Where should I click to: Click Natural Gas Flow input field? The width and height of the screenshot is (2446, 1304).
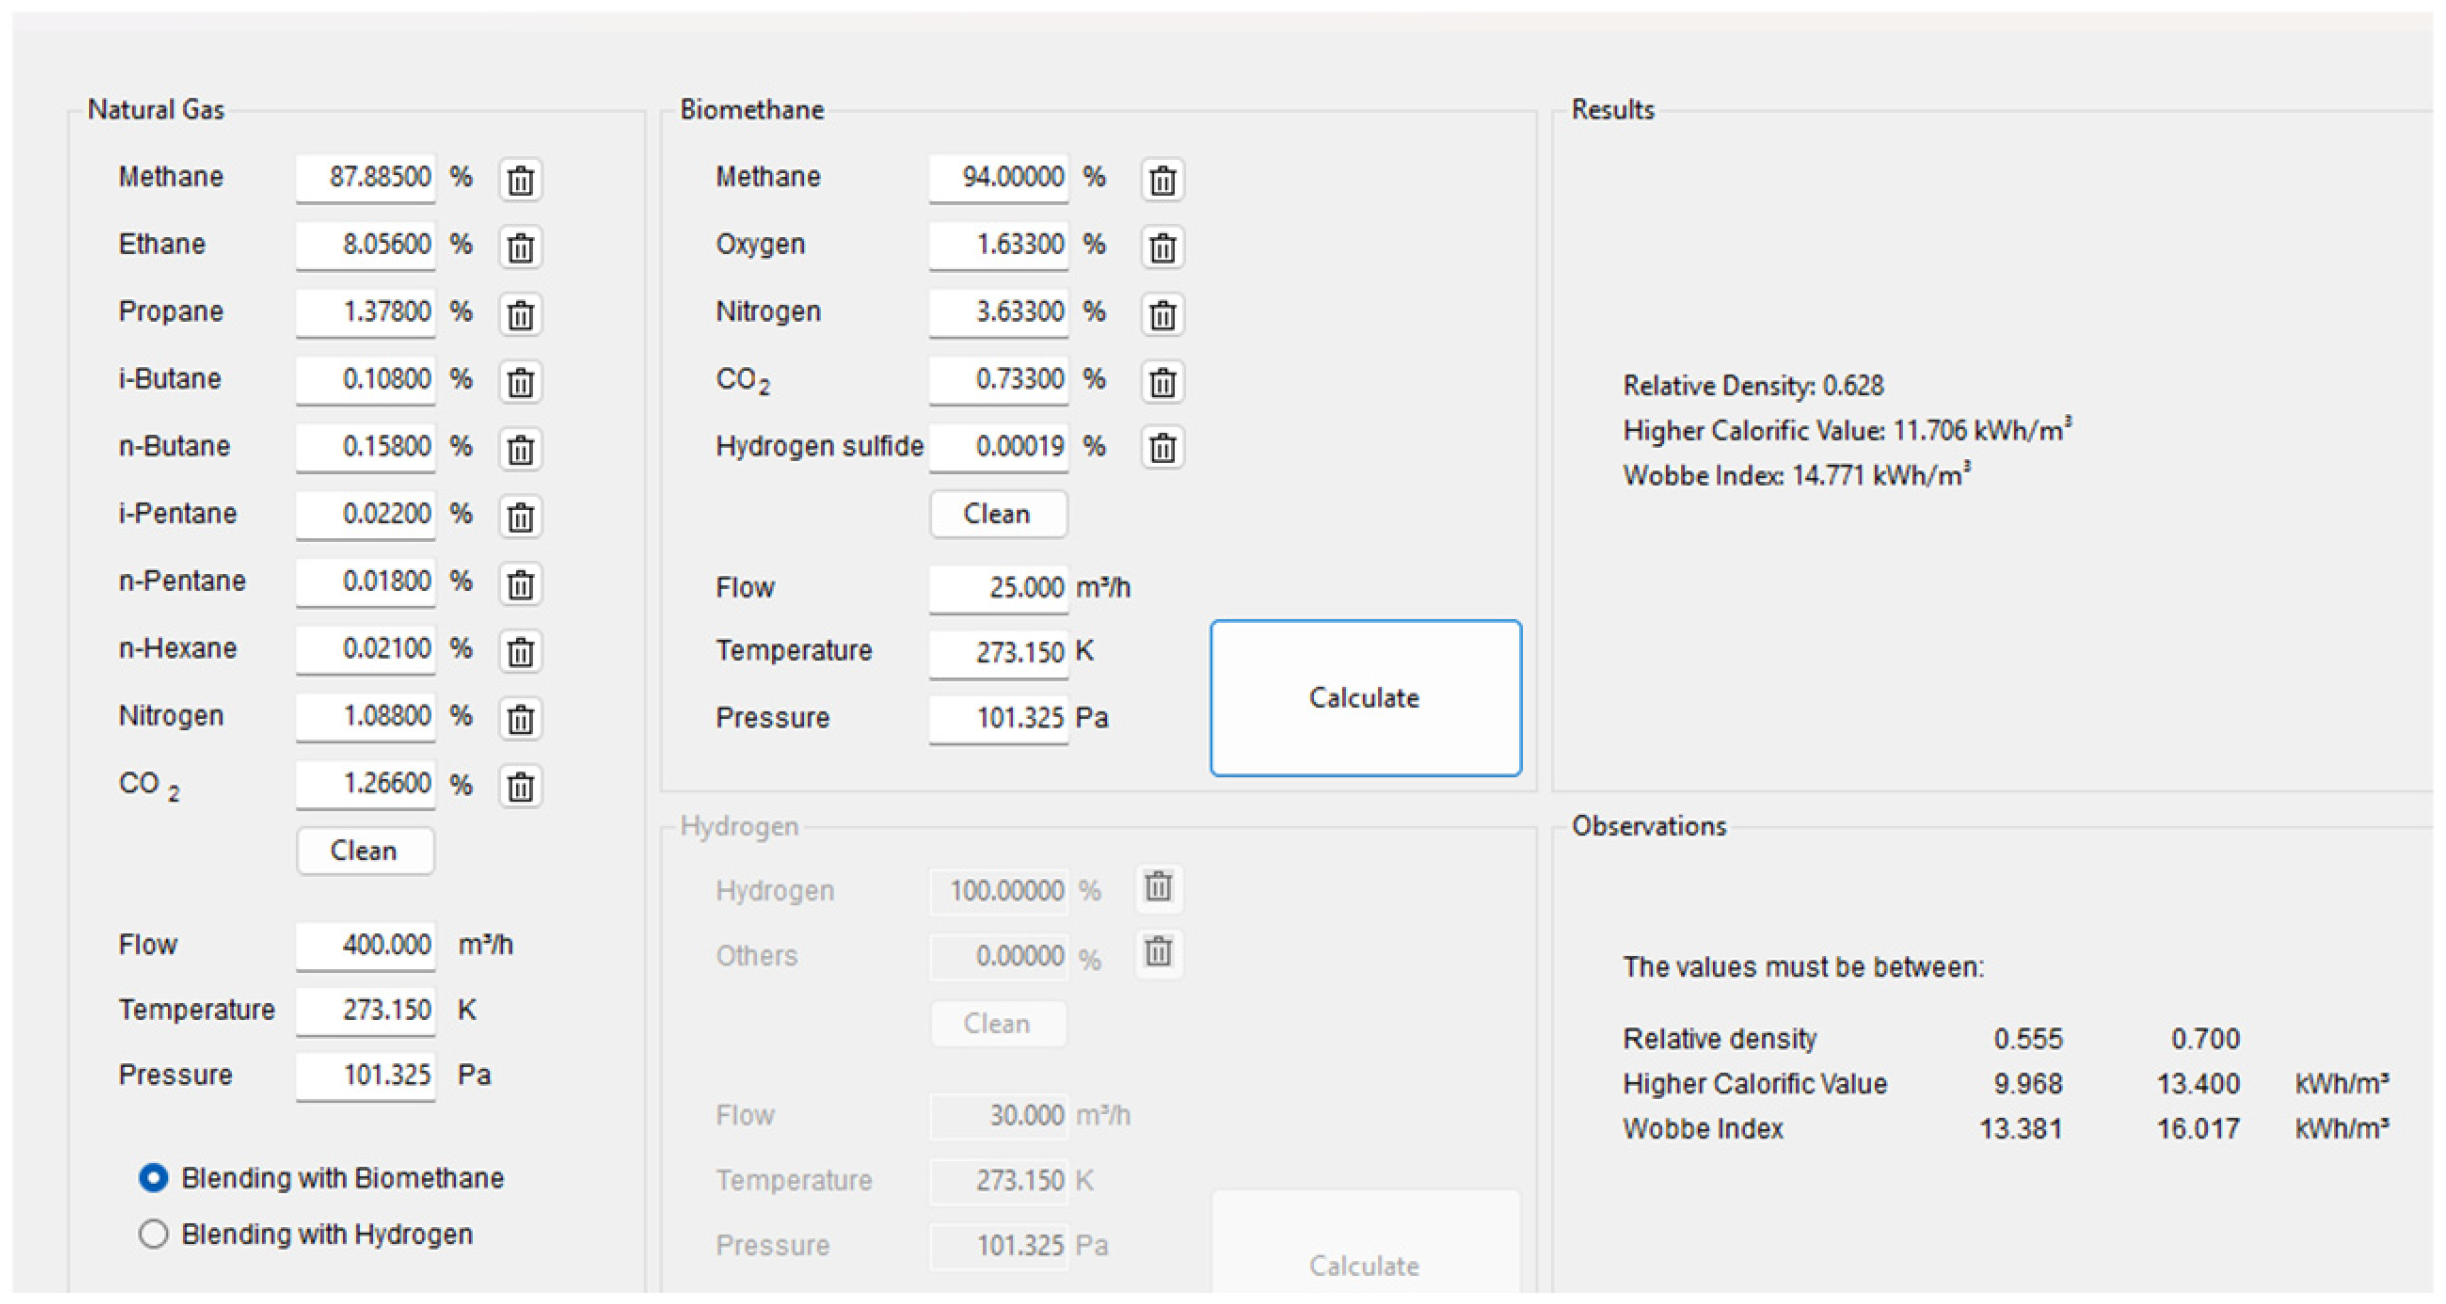point(366,945)
